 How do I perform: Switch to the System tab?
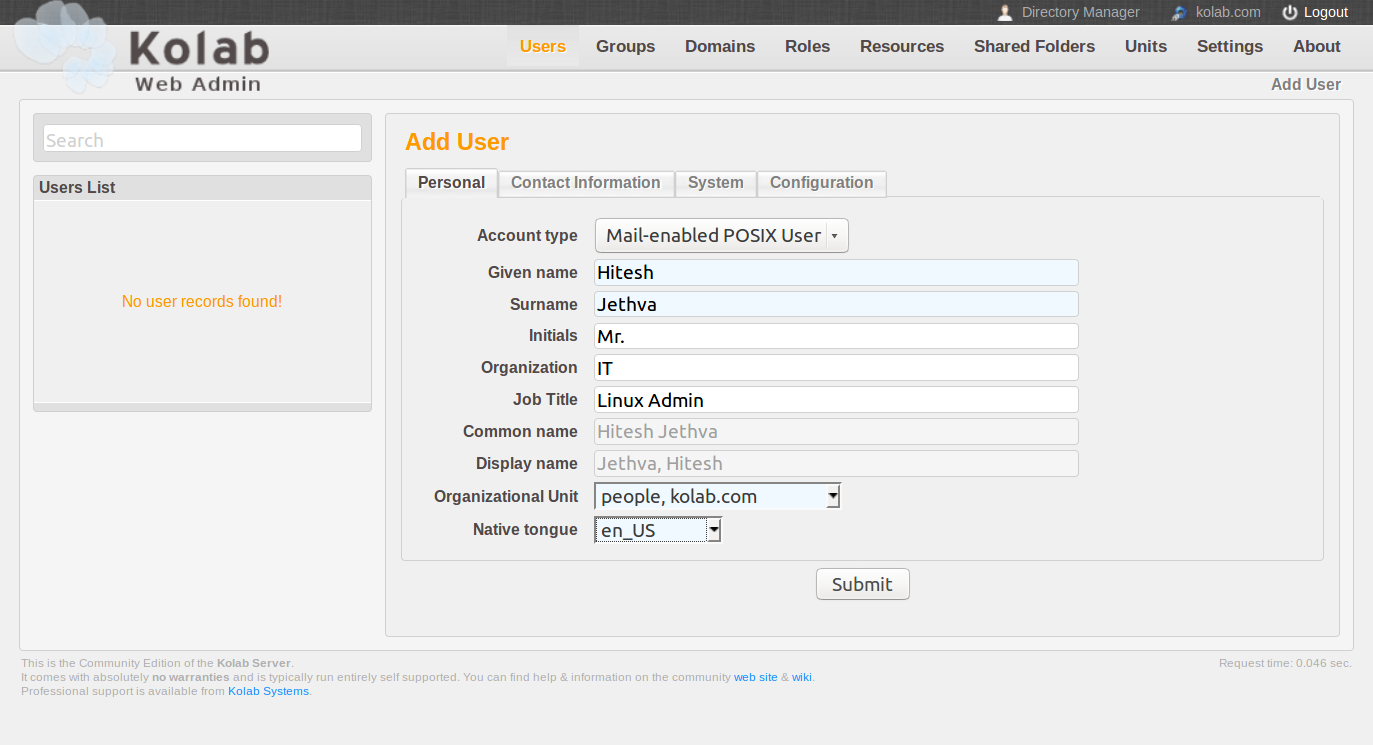(716, 183)
